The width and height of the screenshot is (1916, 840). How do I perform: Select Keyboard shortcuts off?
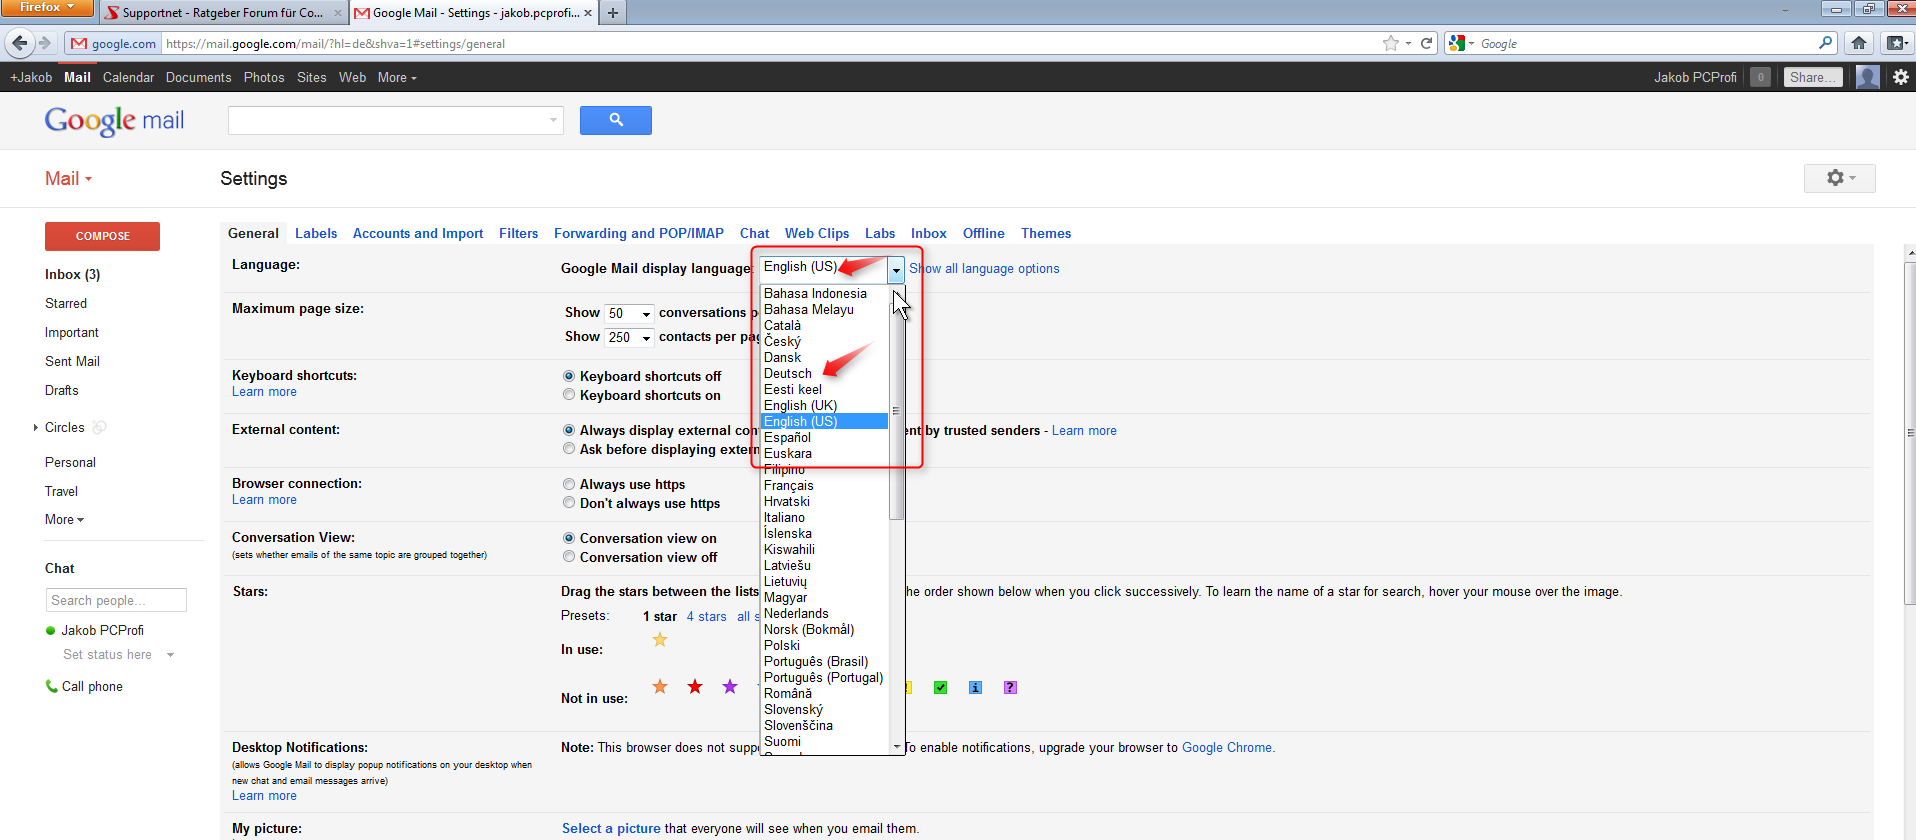pos(569,376)
